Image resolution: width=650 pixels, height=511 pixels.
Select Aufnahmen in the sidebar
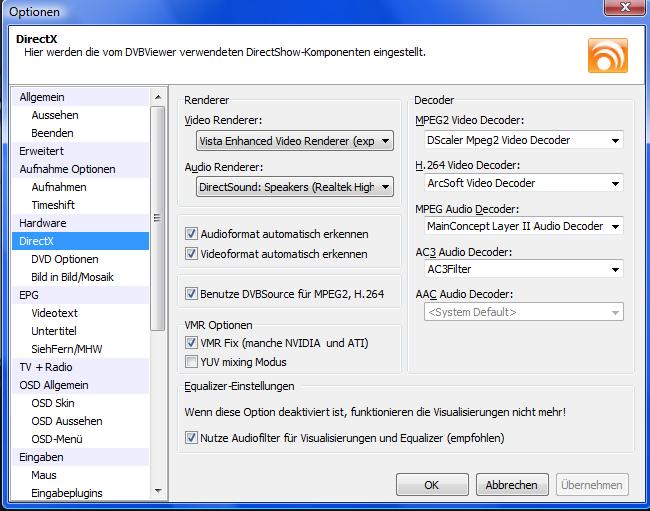coord(80,187)
